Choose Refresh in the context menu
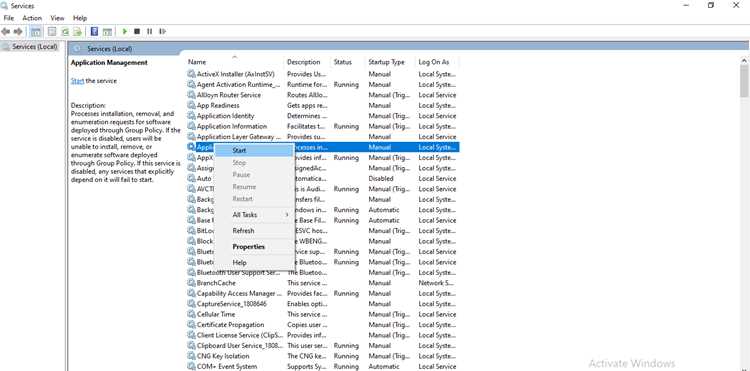The width and height of the screenshot is (750, 371). tap(254, 231)
